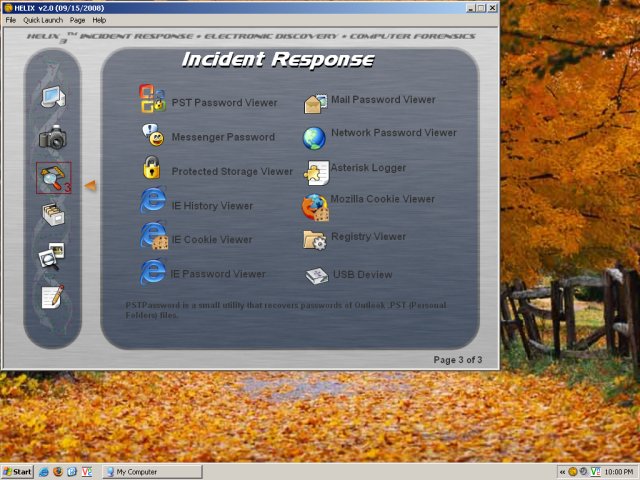This screenshot has height=480, width=640.
Task: Click the Protected Storage Viewer padlock icon
Action: (151, 167)
